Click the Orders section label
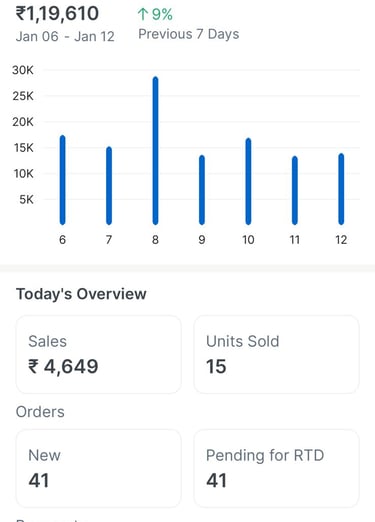 [40, 412]
